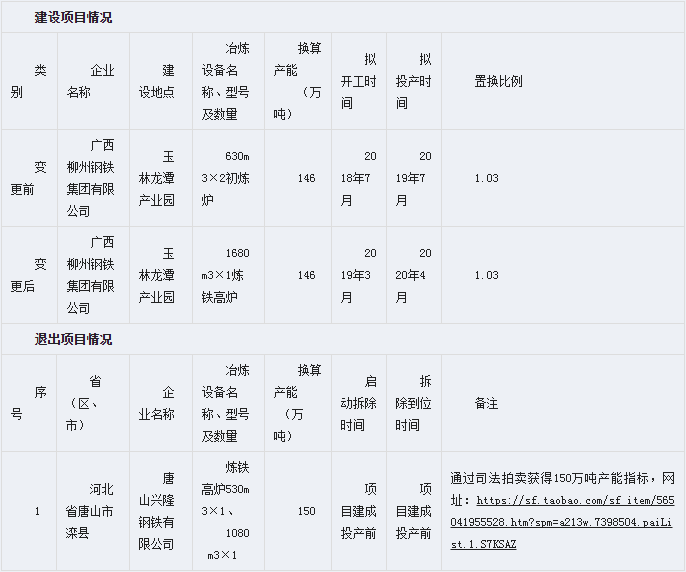
Task: Select the 置换比例 column header
Action: point(498,81)
